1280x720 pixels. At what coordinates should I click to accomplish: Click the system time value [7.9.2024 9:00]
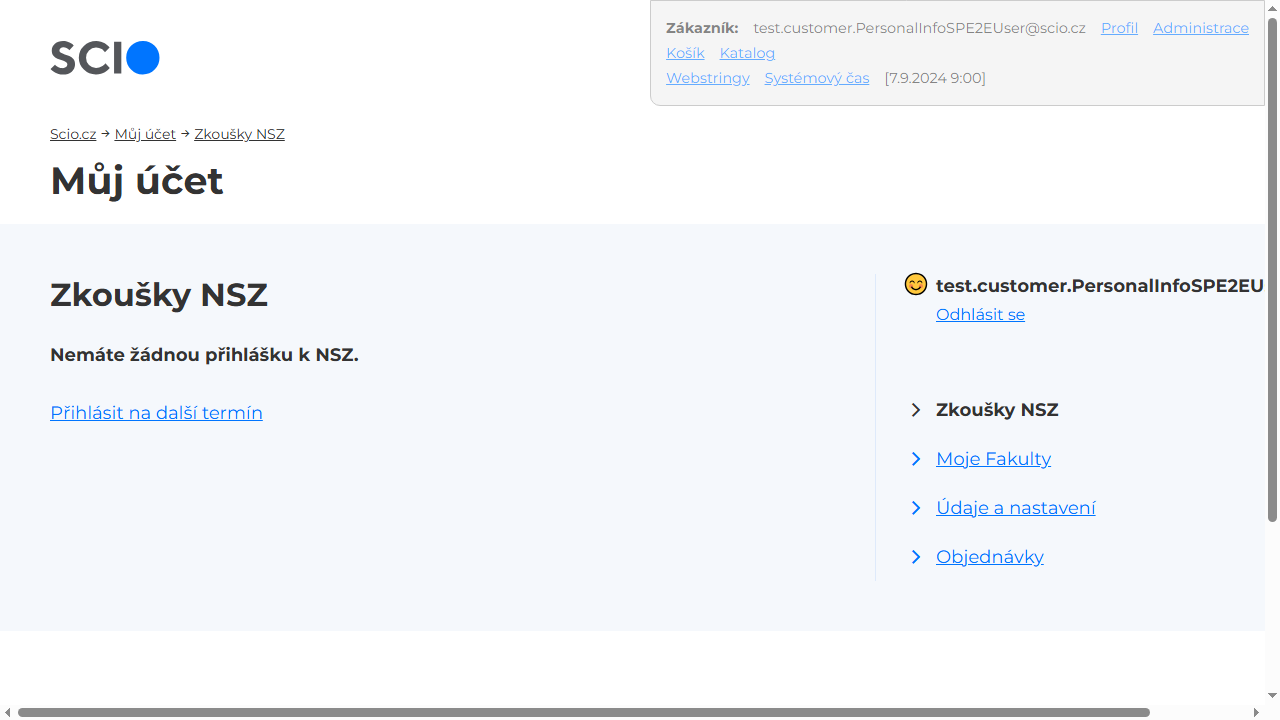coord(935,78)
